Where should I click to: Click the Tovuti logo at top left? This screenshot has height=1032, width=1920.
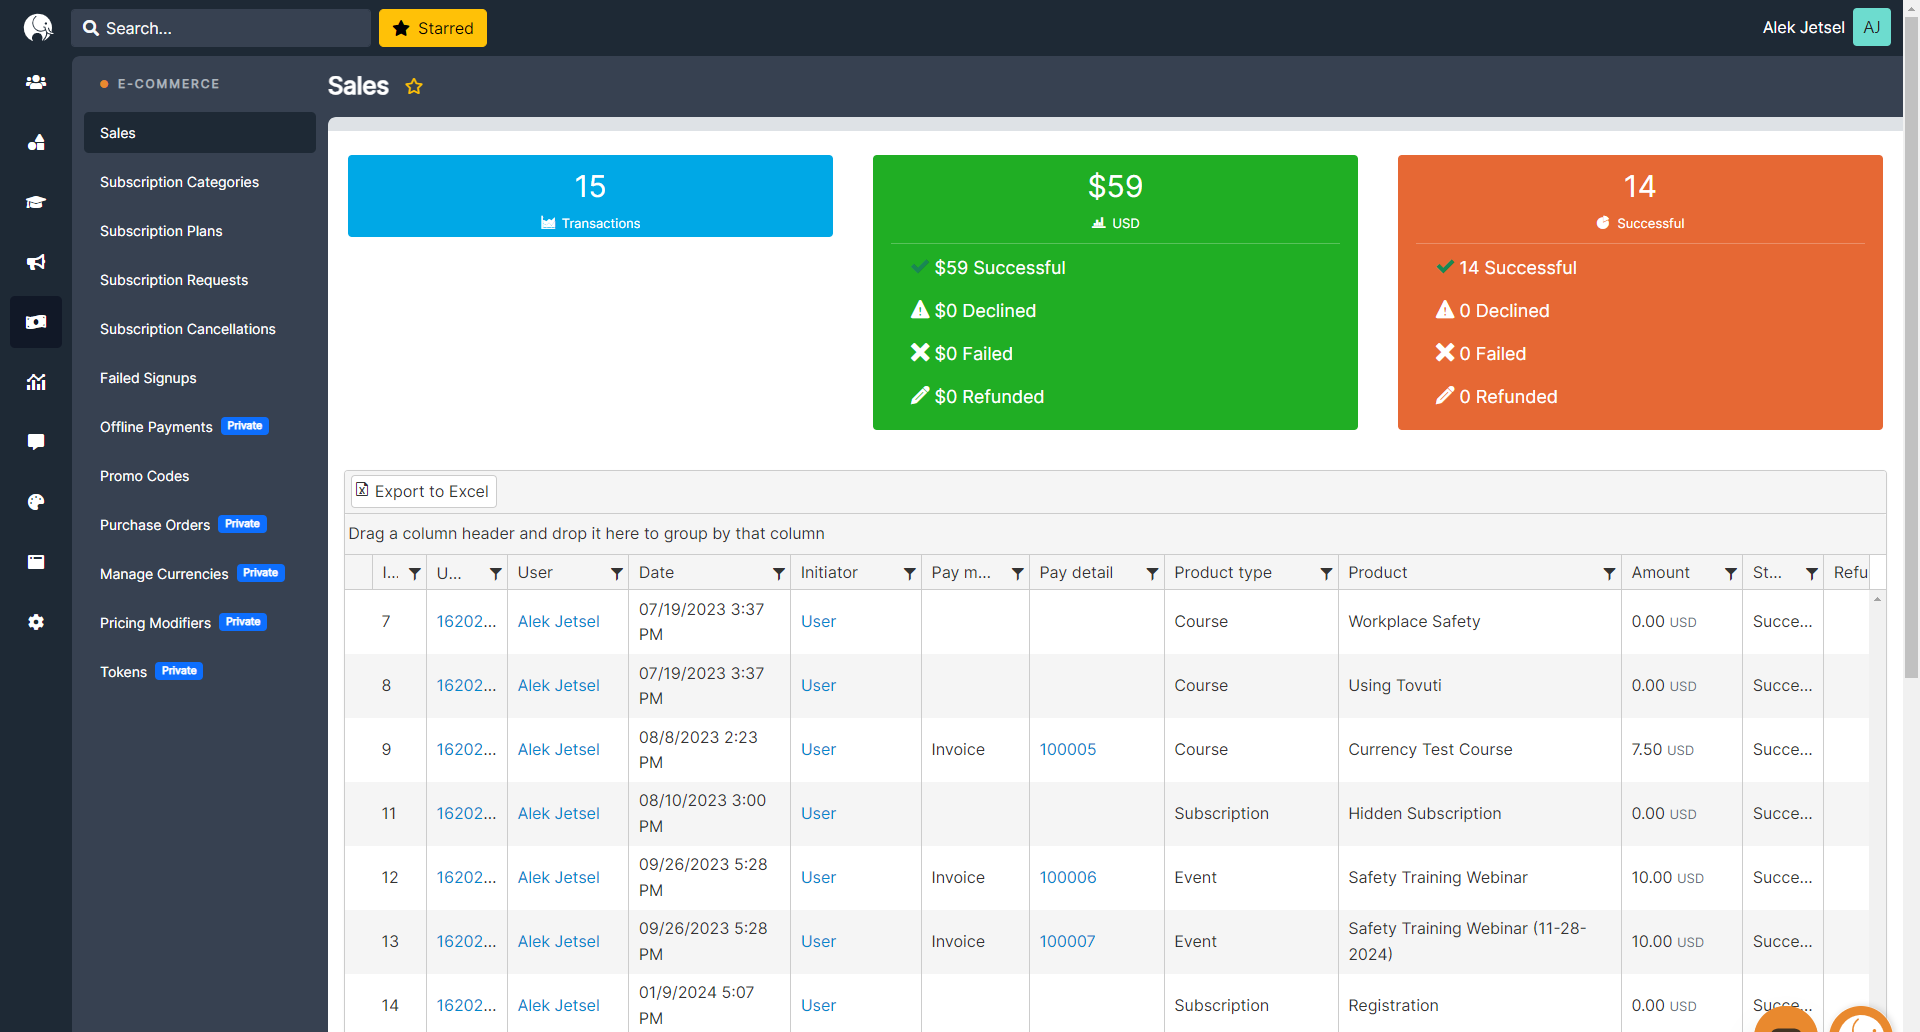coord(38,27)
